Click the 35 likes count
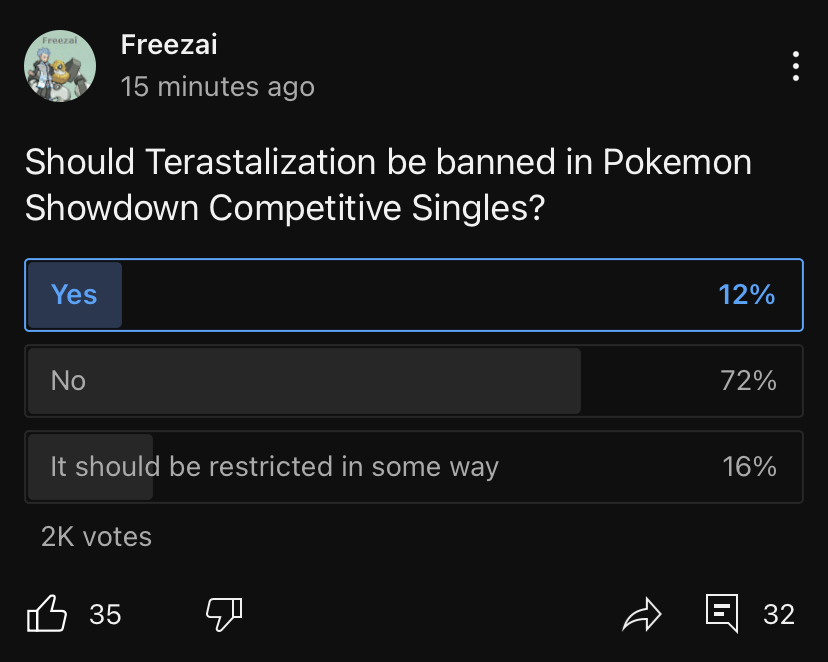 105,614
